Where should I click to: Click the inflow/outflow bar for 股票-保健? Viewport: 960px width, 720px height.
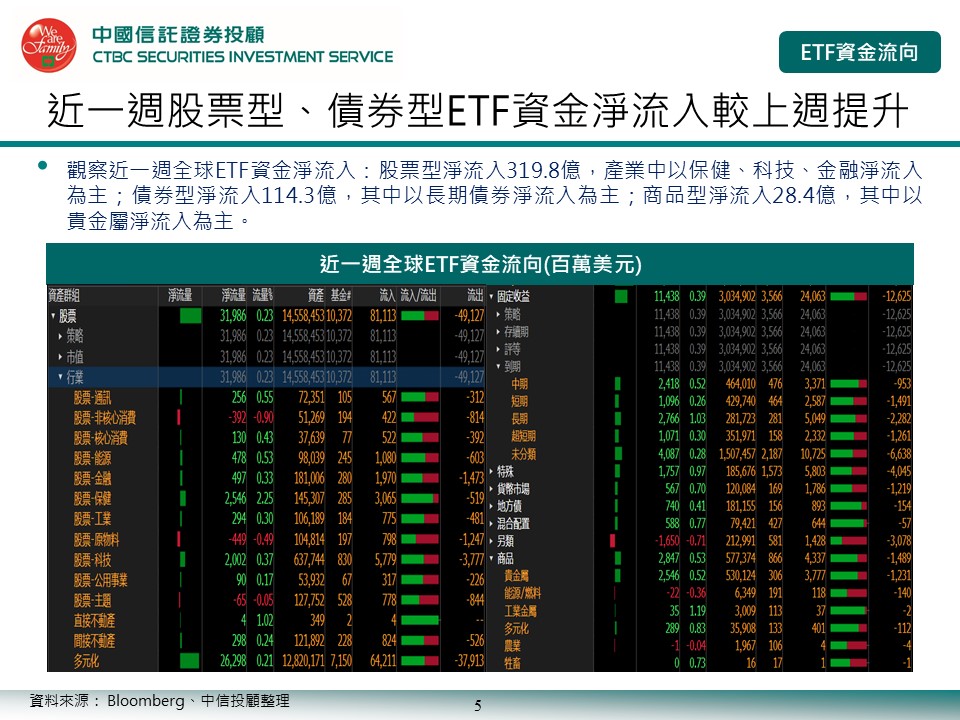[419, 497]
